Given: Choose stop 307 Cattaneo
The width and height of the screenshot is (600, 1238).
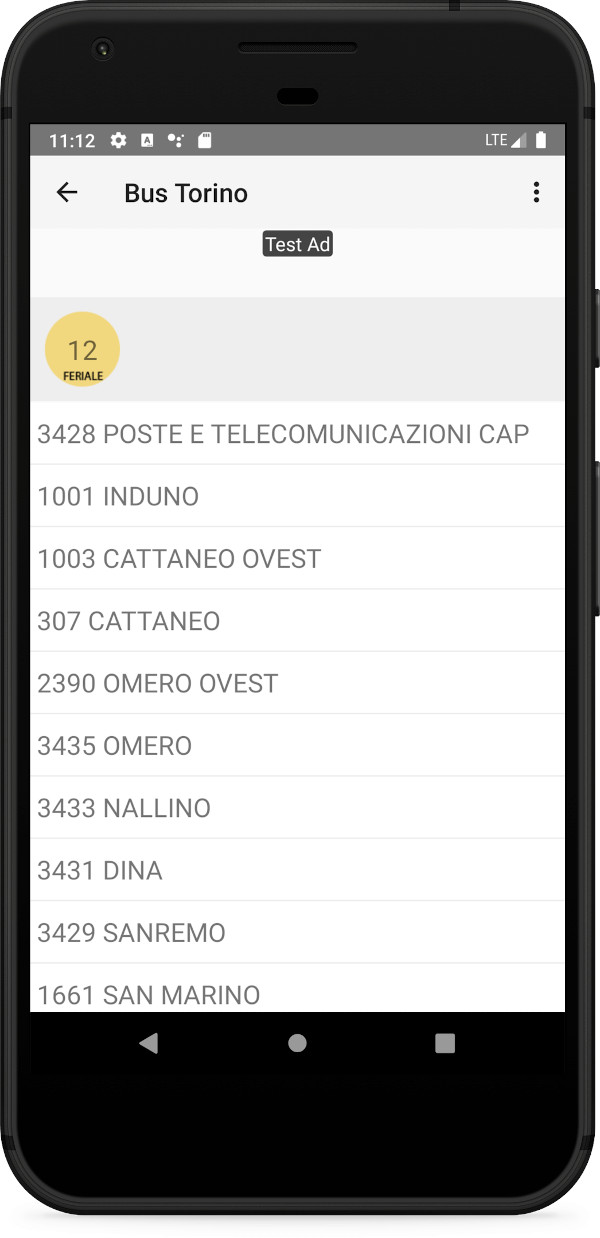Looking at the screenshot, I should 297,621.
